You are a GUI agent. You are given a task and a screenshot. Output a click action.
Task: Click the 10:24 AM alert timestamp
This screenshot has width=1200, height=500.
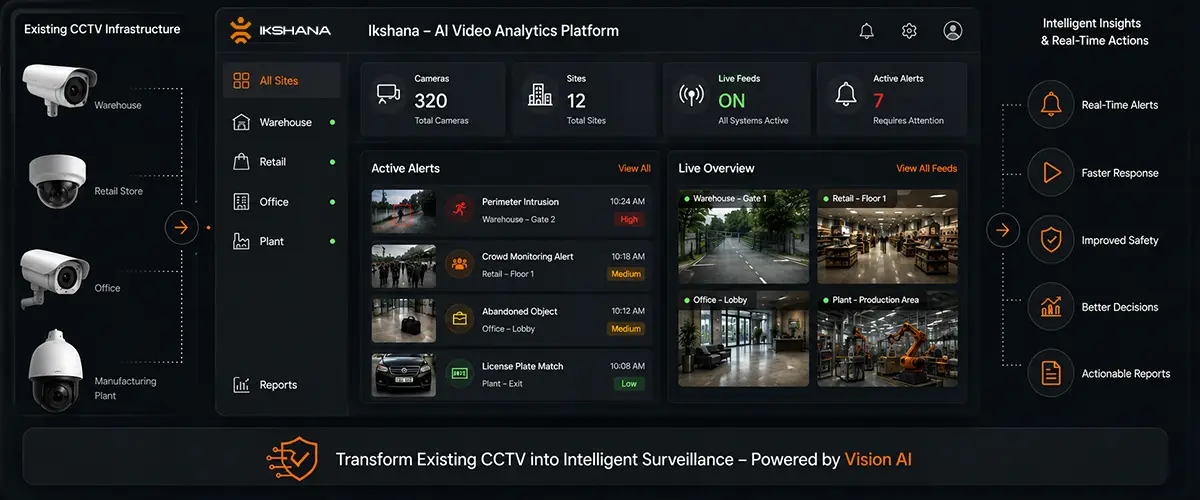[628, 202]
